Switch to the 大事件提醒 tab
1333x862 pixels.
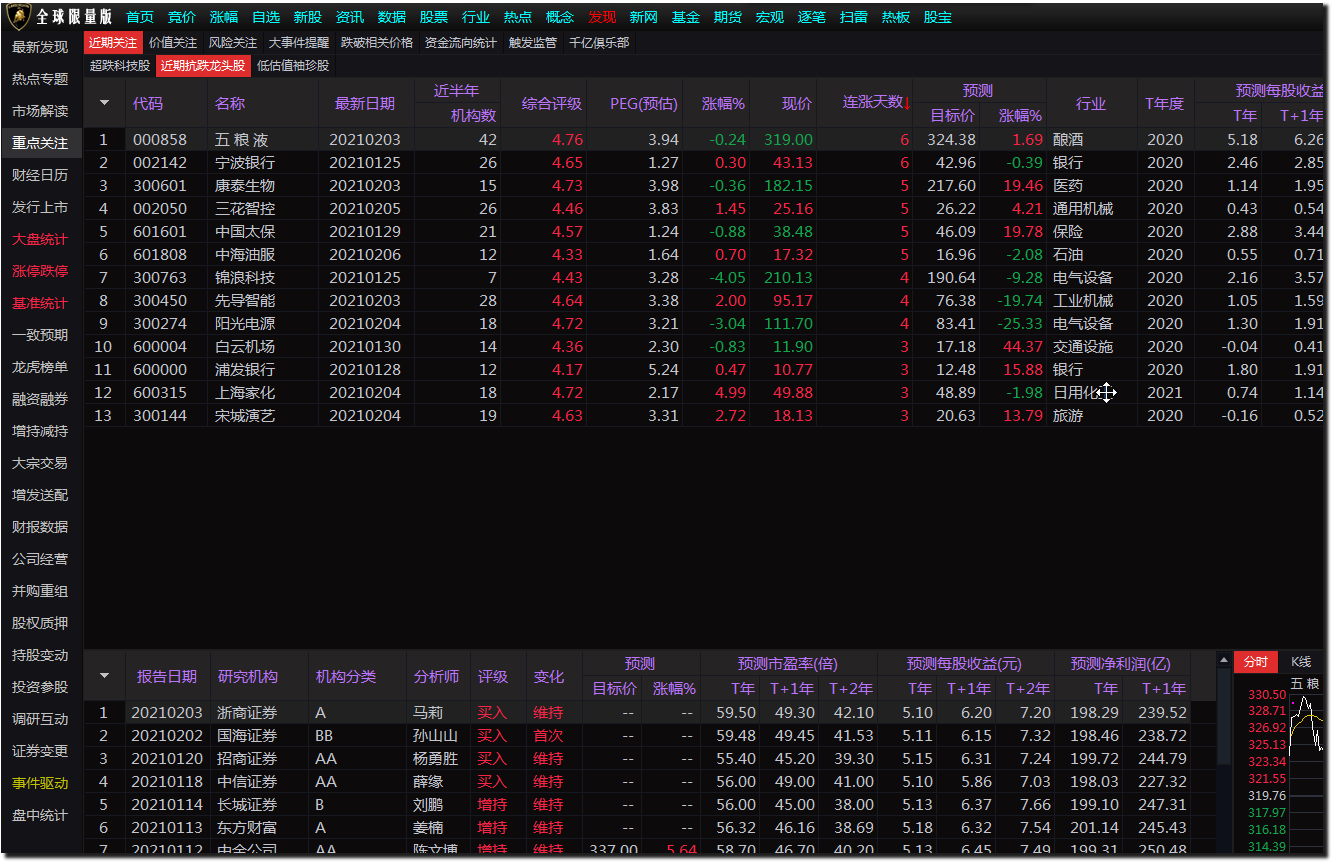coord(299,43)
